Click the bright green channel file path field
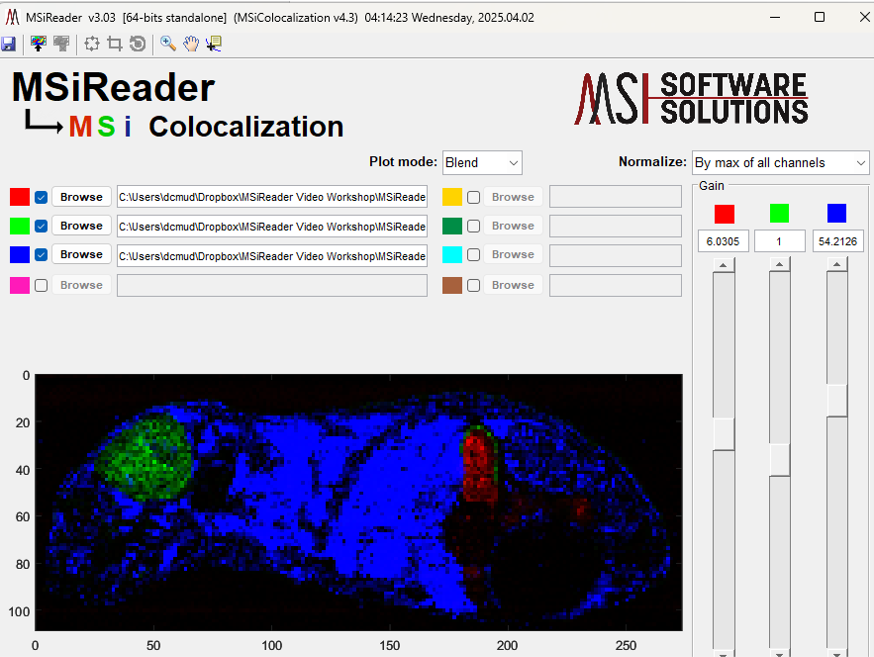874x657 pixels. tap(272, 226)
